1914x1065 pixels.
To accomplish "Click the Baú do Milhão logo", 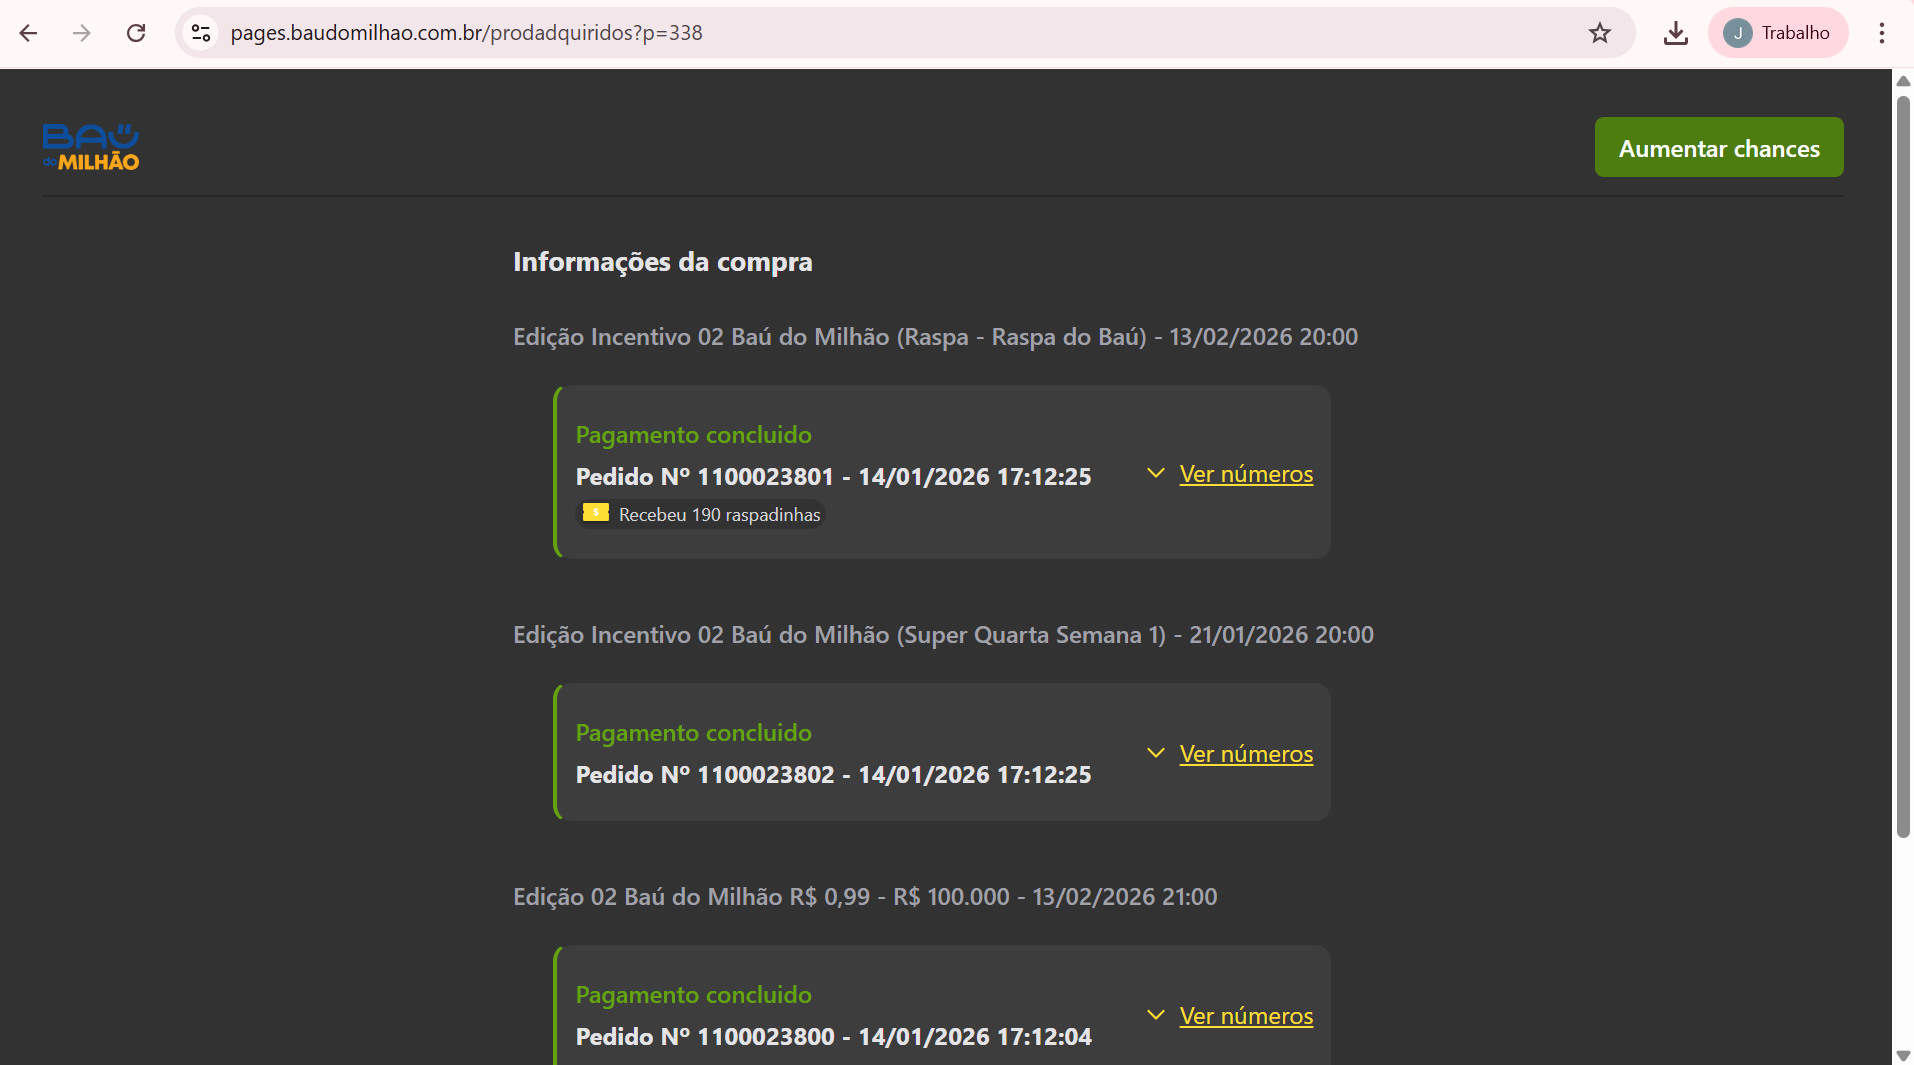I will (x=90, y=146).
